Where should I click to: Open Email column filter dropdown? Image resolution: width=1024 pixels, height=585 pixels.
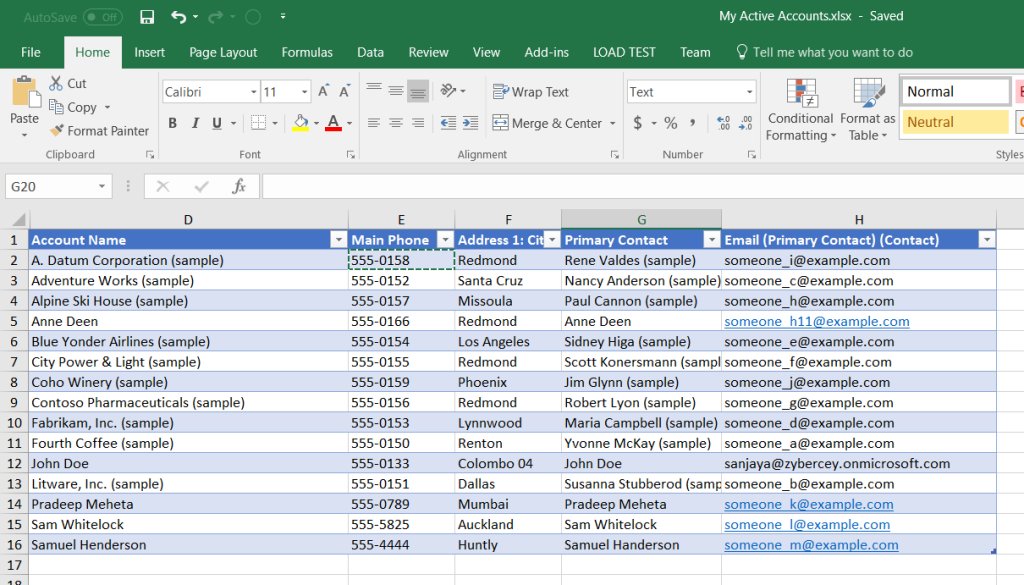pyautogui.click(x=987, y=240)
